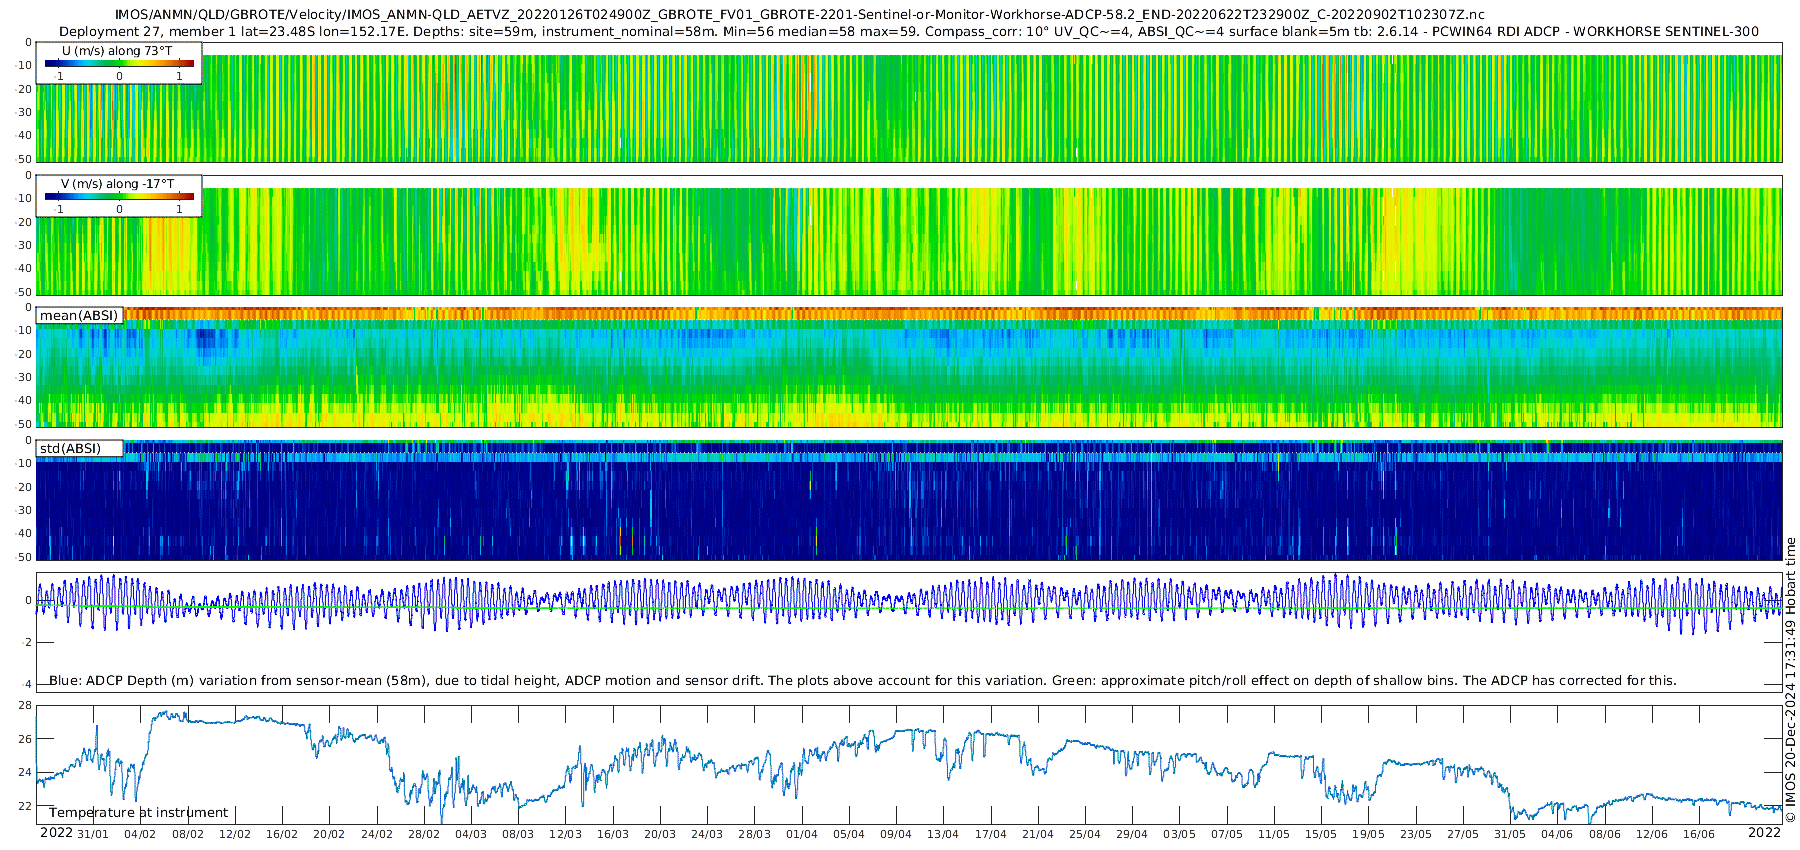Screen dimensions: 1800x850
Task: Click the 21/04 date tick label
Action: [x=1038, y=834]
